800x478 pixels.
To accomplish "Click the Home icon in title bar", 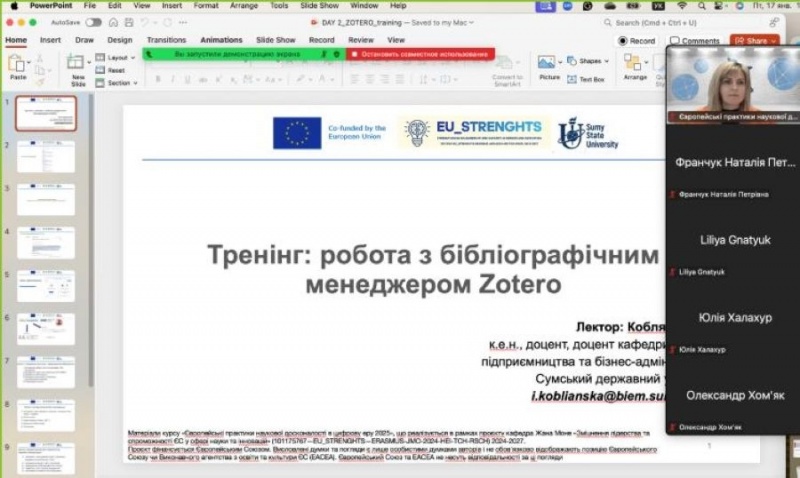I will tap(113, 22).
